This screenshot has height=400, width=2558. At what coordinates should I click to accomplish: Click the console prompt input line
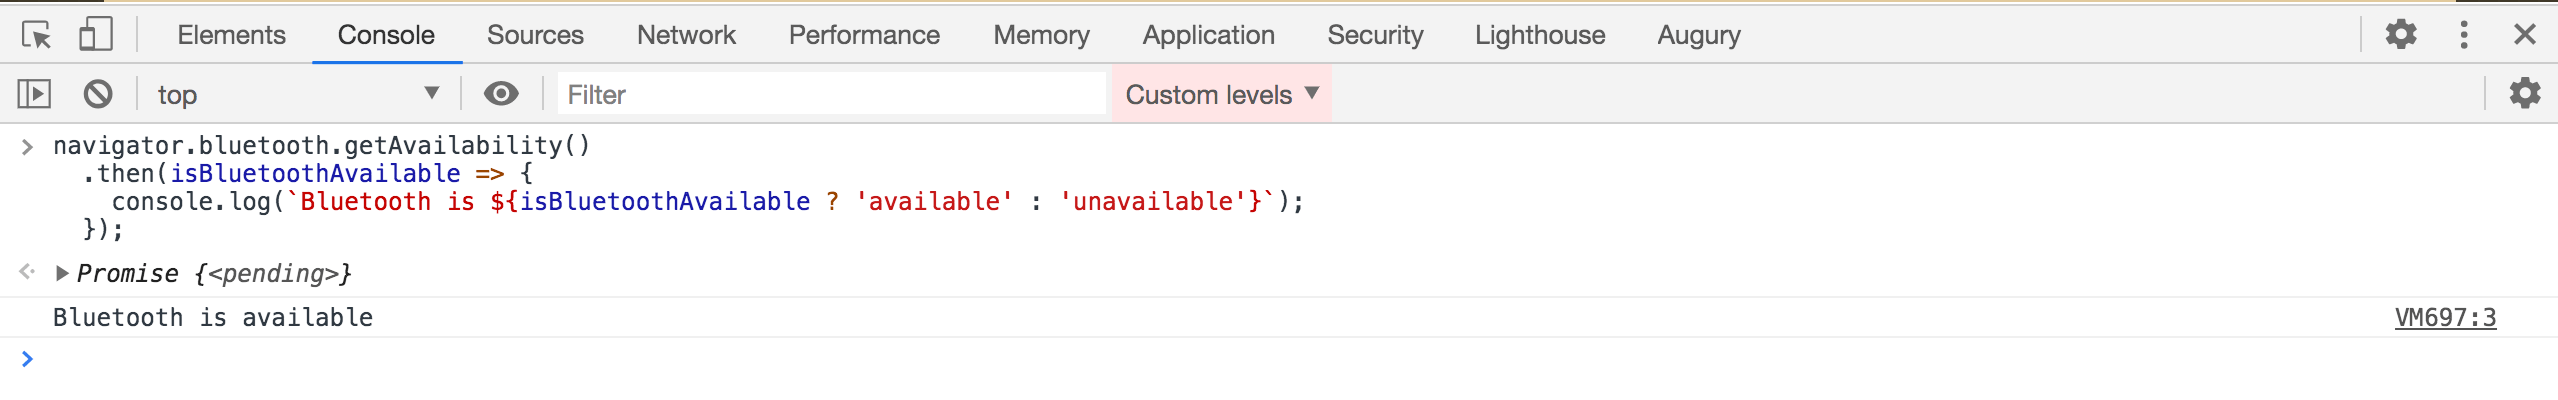point(1290,359)
